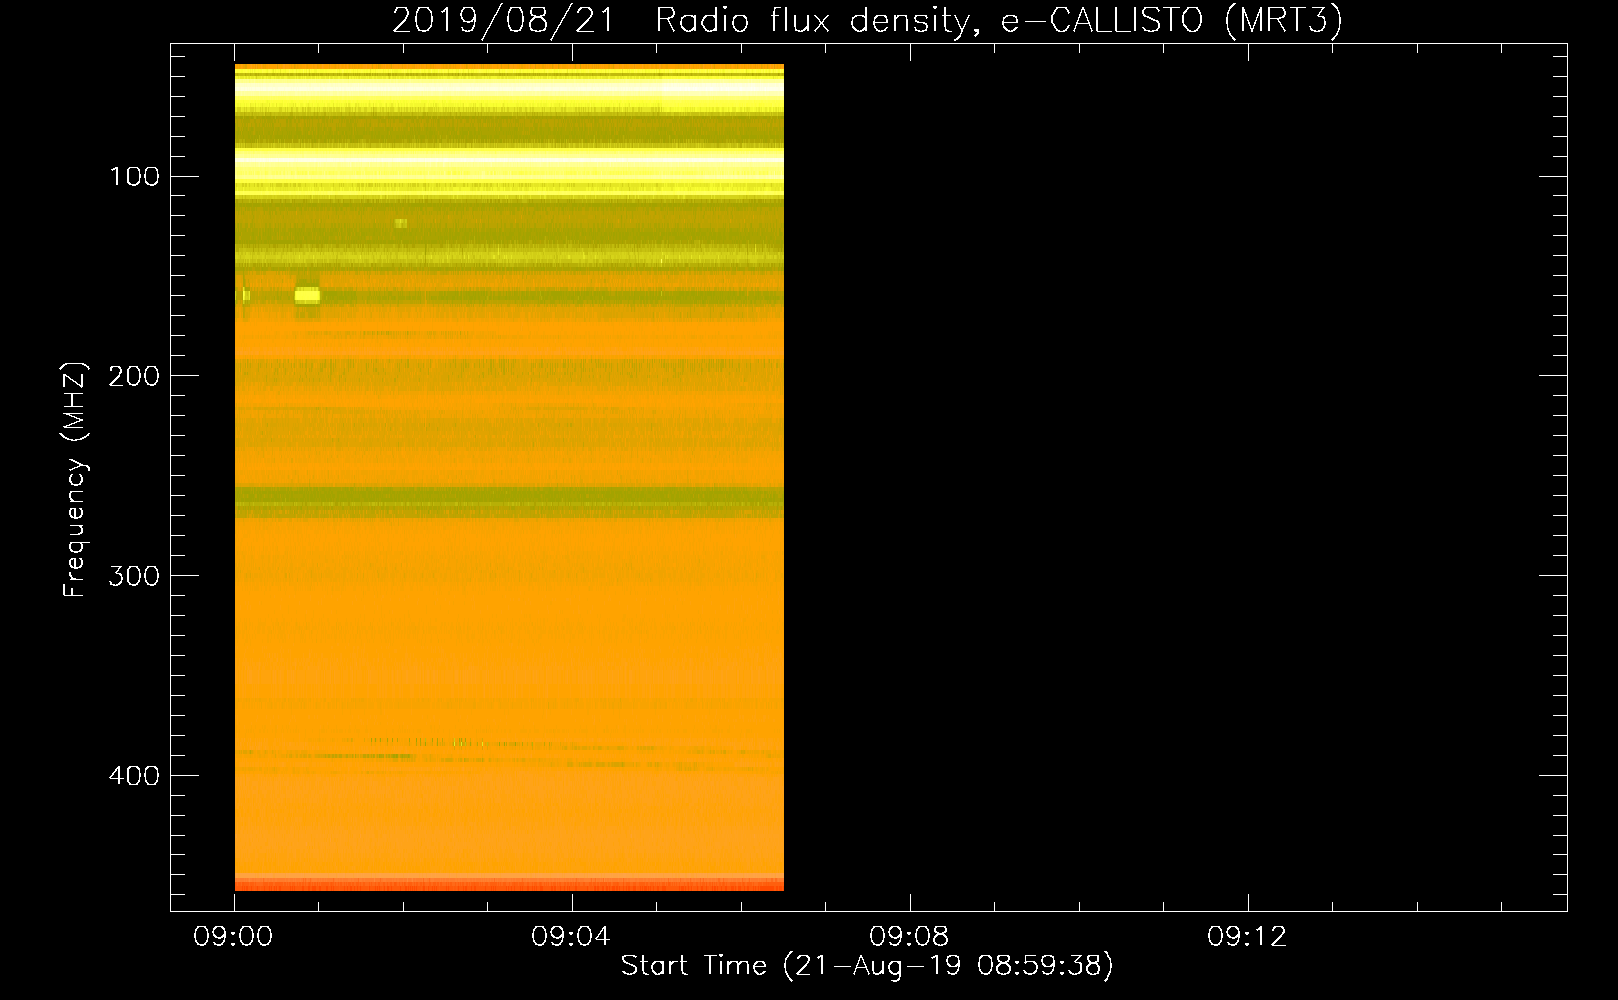This screenshot has height=1000, width=1618.
Task: Select the 'e-CALLISTO (MRT3)' station label
Action: coord(1171,21)
